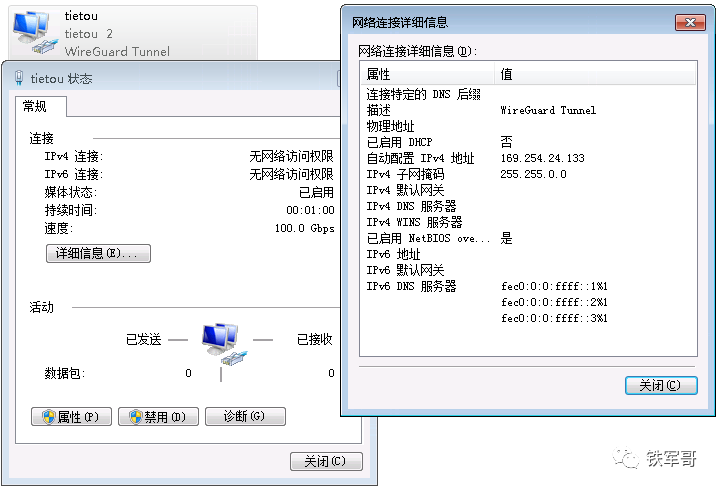Image resolution: width=719 pixels, height=489 pixels.
Task: Click the 诊断(G) button
Action: click(245, 417)
